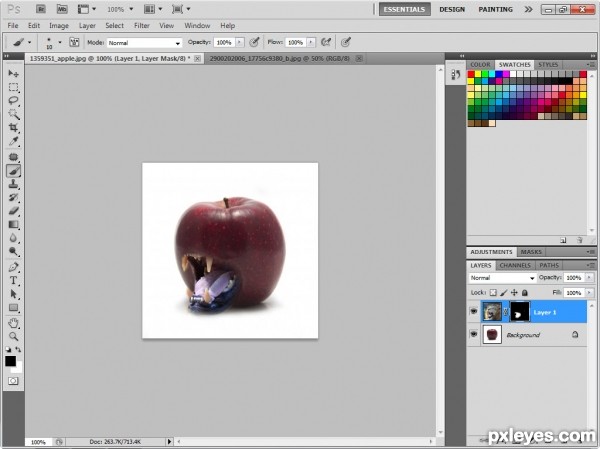This screenshot has height=449, width=600.
Task: Toggle lock image pixels
Action: point(504,293)
